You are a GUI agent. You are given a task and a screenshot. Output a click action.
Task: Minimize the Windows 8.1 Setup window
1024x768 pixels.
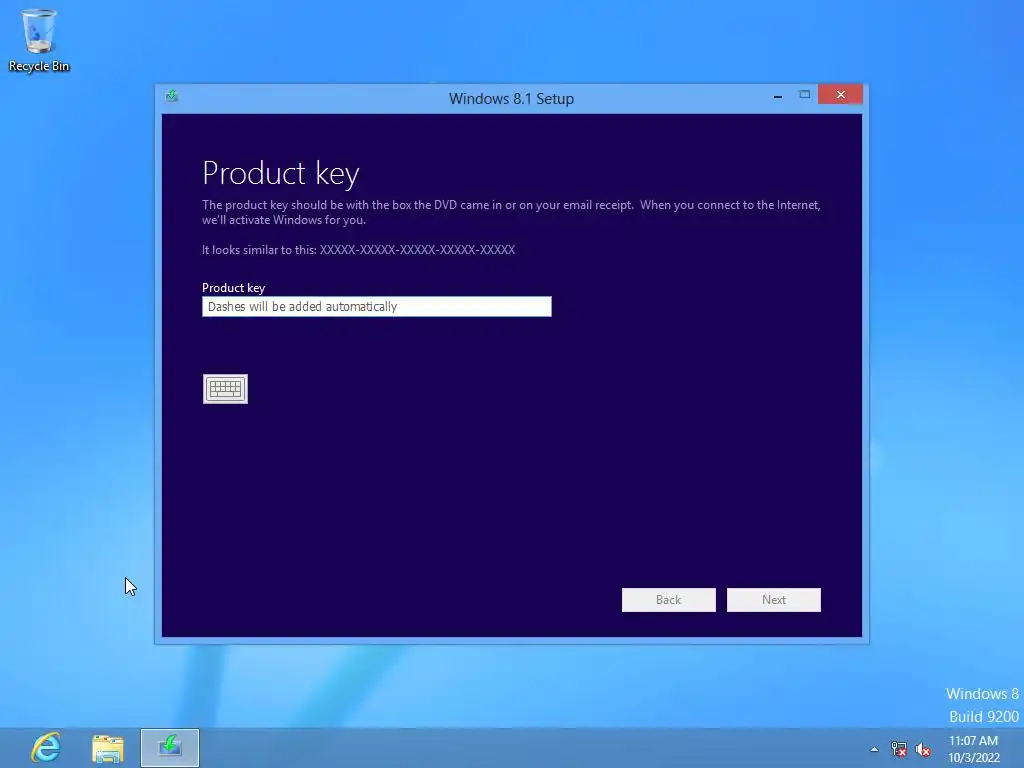click(778, 95)
